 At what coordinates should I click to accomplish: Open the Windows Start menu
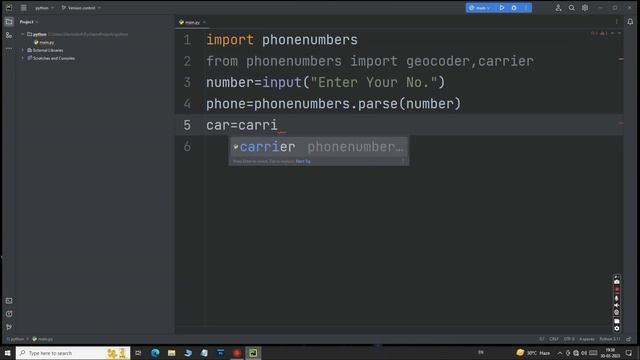pyautogui.click(x=7, y=353)
